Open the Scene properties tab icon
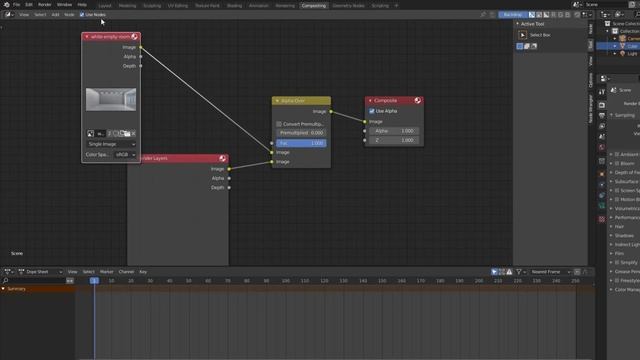This screenshot has width=640, height=360. pyautogui.click(x=602, y=137)
